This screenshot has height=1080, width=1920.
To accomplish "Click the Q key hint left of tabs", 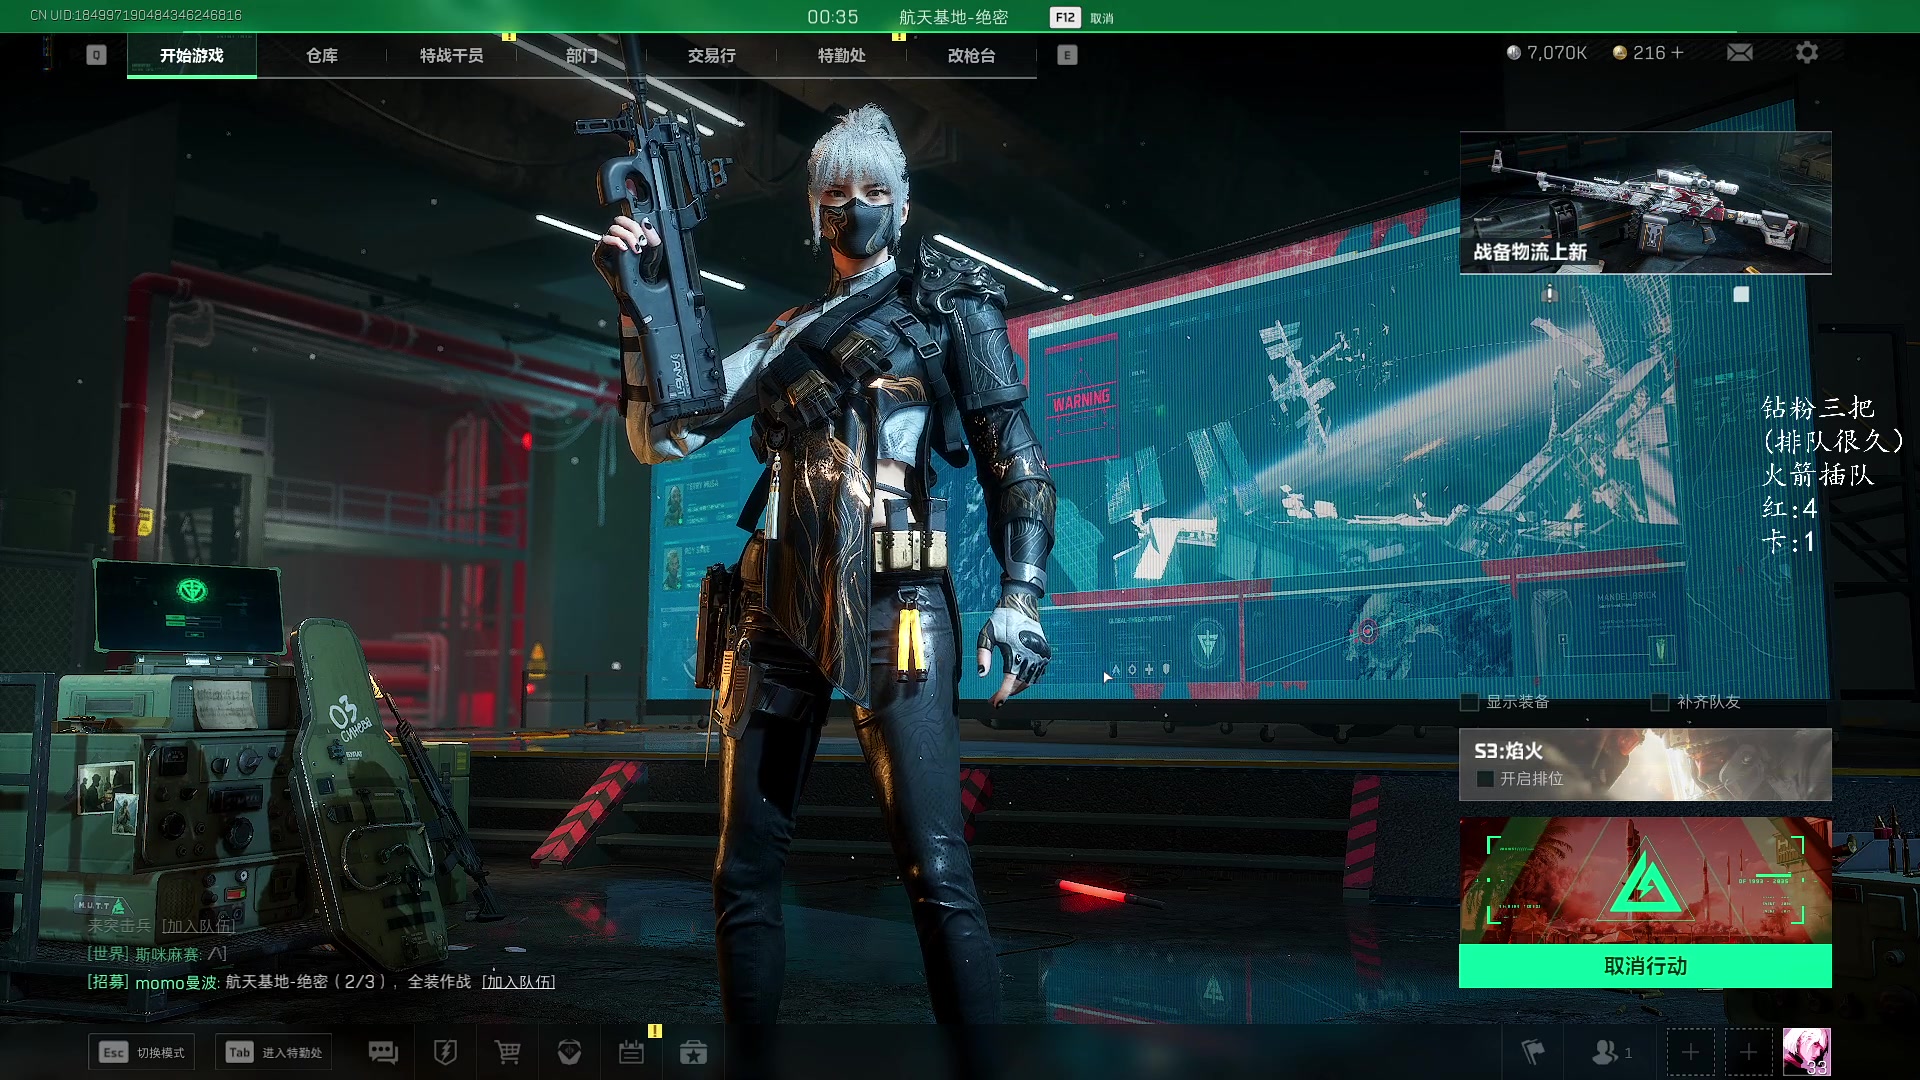I will pos(96,55).
